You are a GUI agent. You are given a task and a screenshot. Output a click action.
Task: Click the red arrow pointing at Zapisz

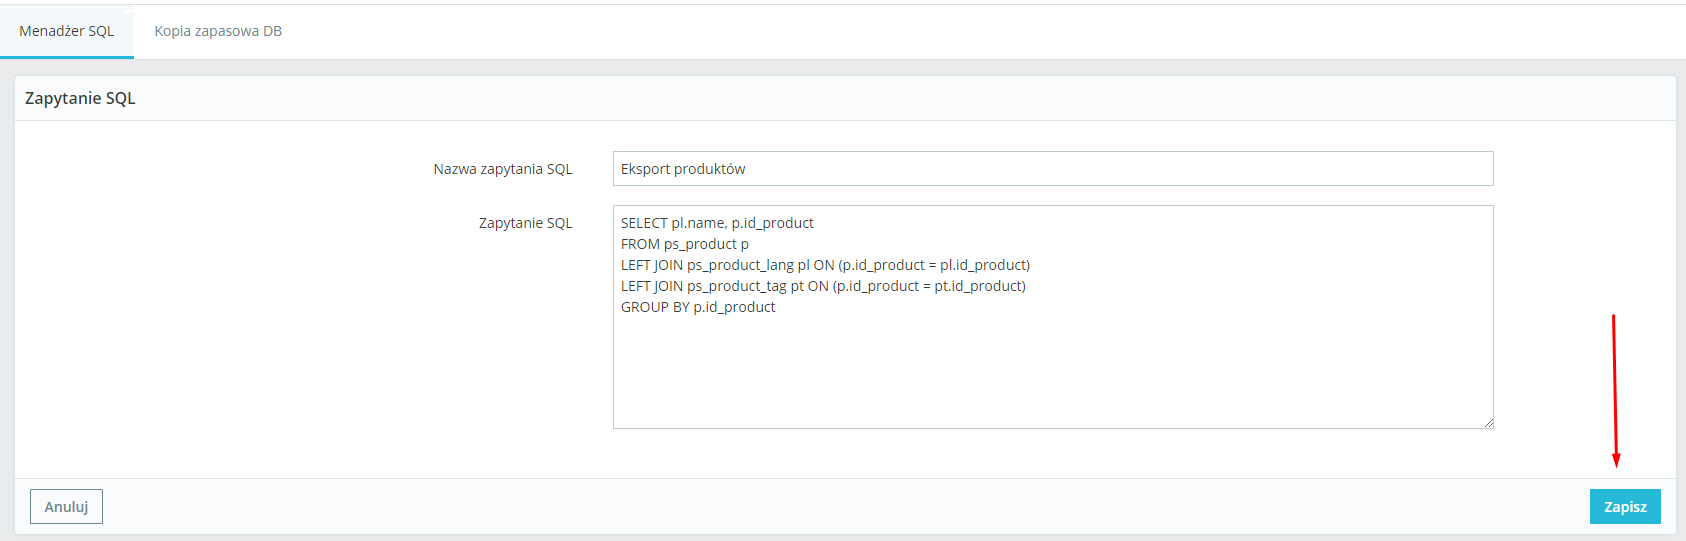pyautogui.click(x=1614, y=390)
